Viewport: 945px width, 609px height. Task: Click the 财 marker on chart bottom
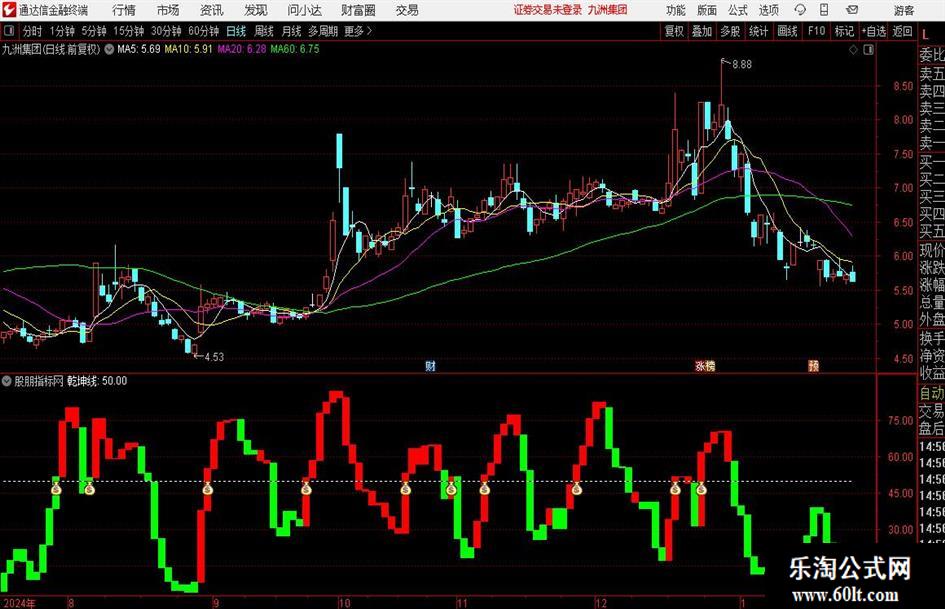(430, 366)
